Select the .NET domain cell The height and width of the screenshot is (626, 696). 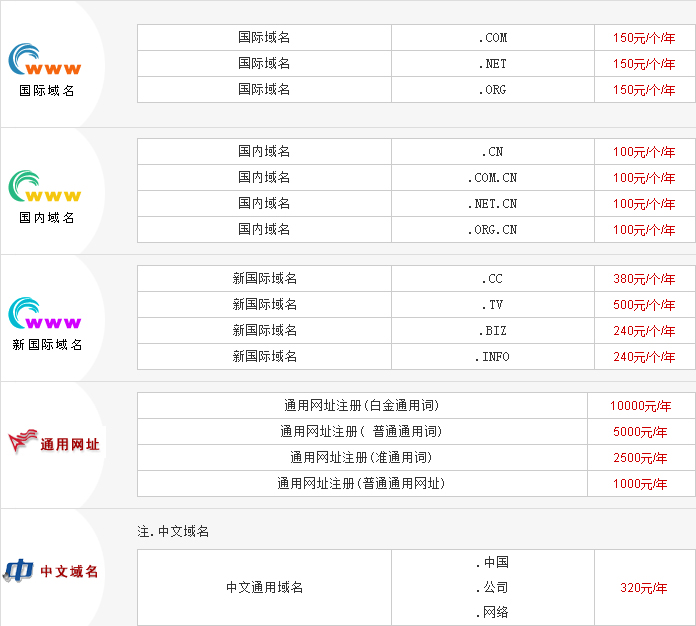[x=492, y=64]
